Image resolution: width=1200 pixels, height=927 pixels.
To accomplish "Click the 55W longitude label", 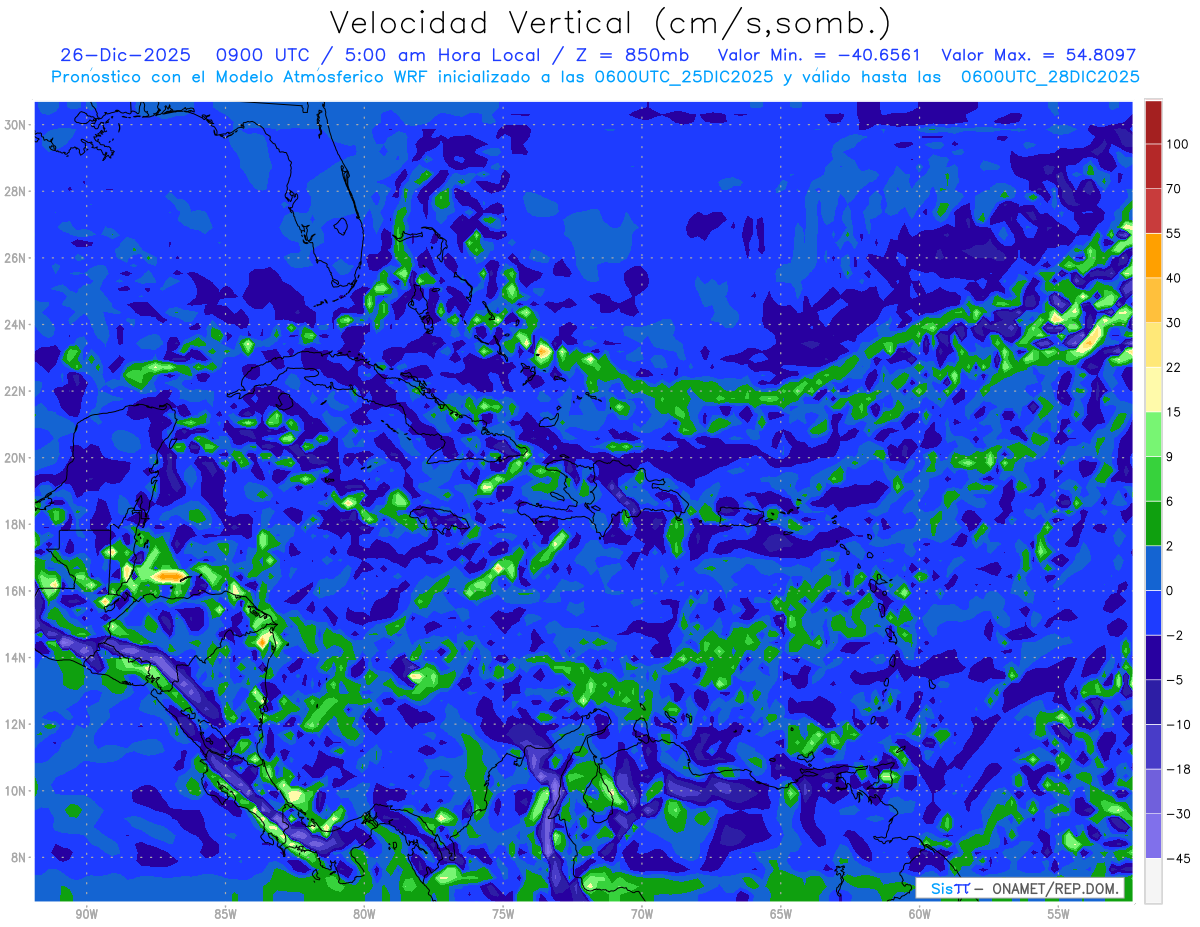I will [1059, 915].
